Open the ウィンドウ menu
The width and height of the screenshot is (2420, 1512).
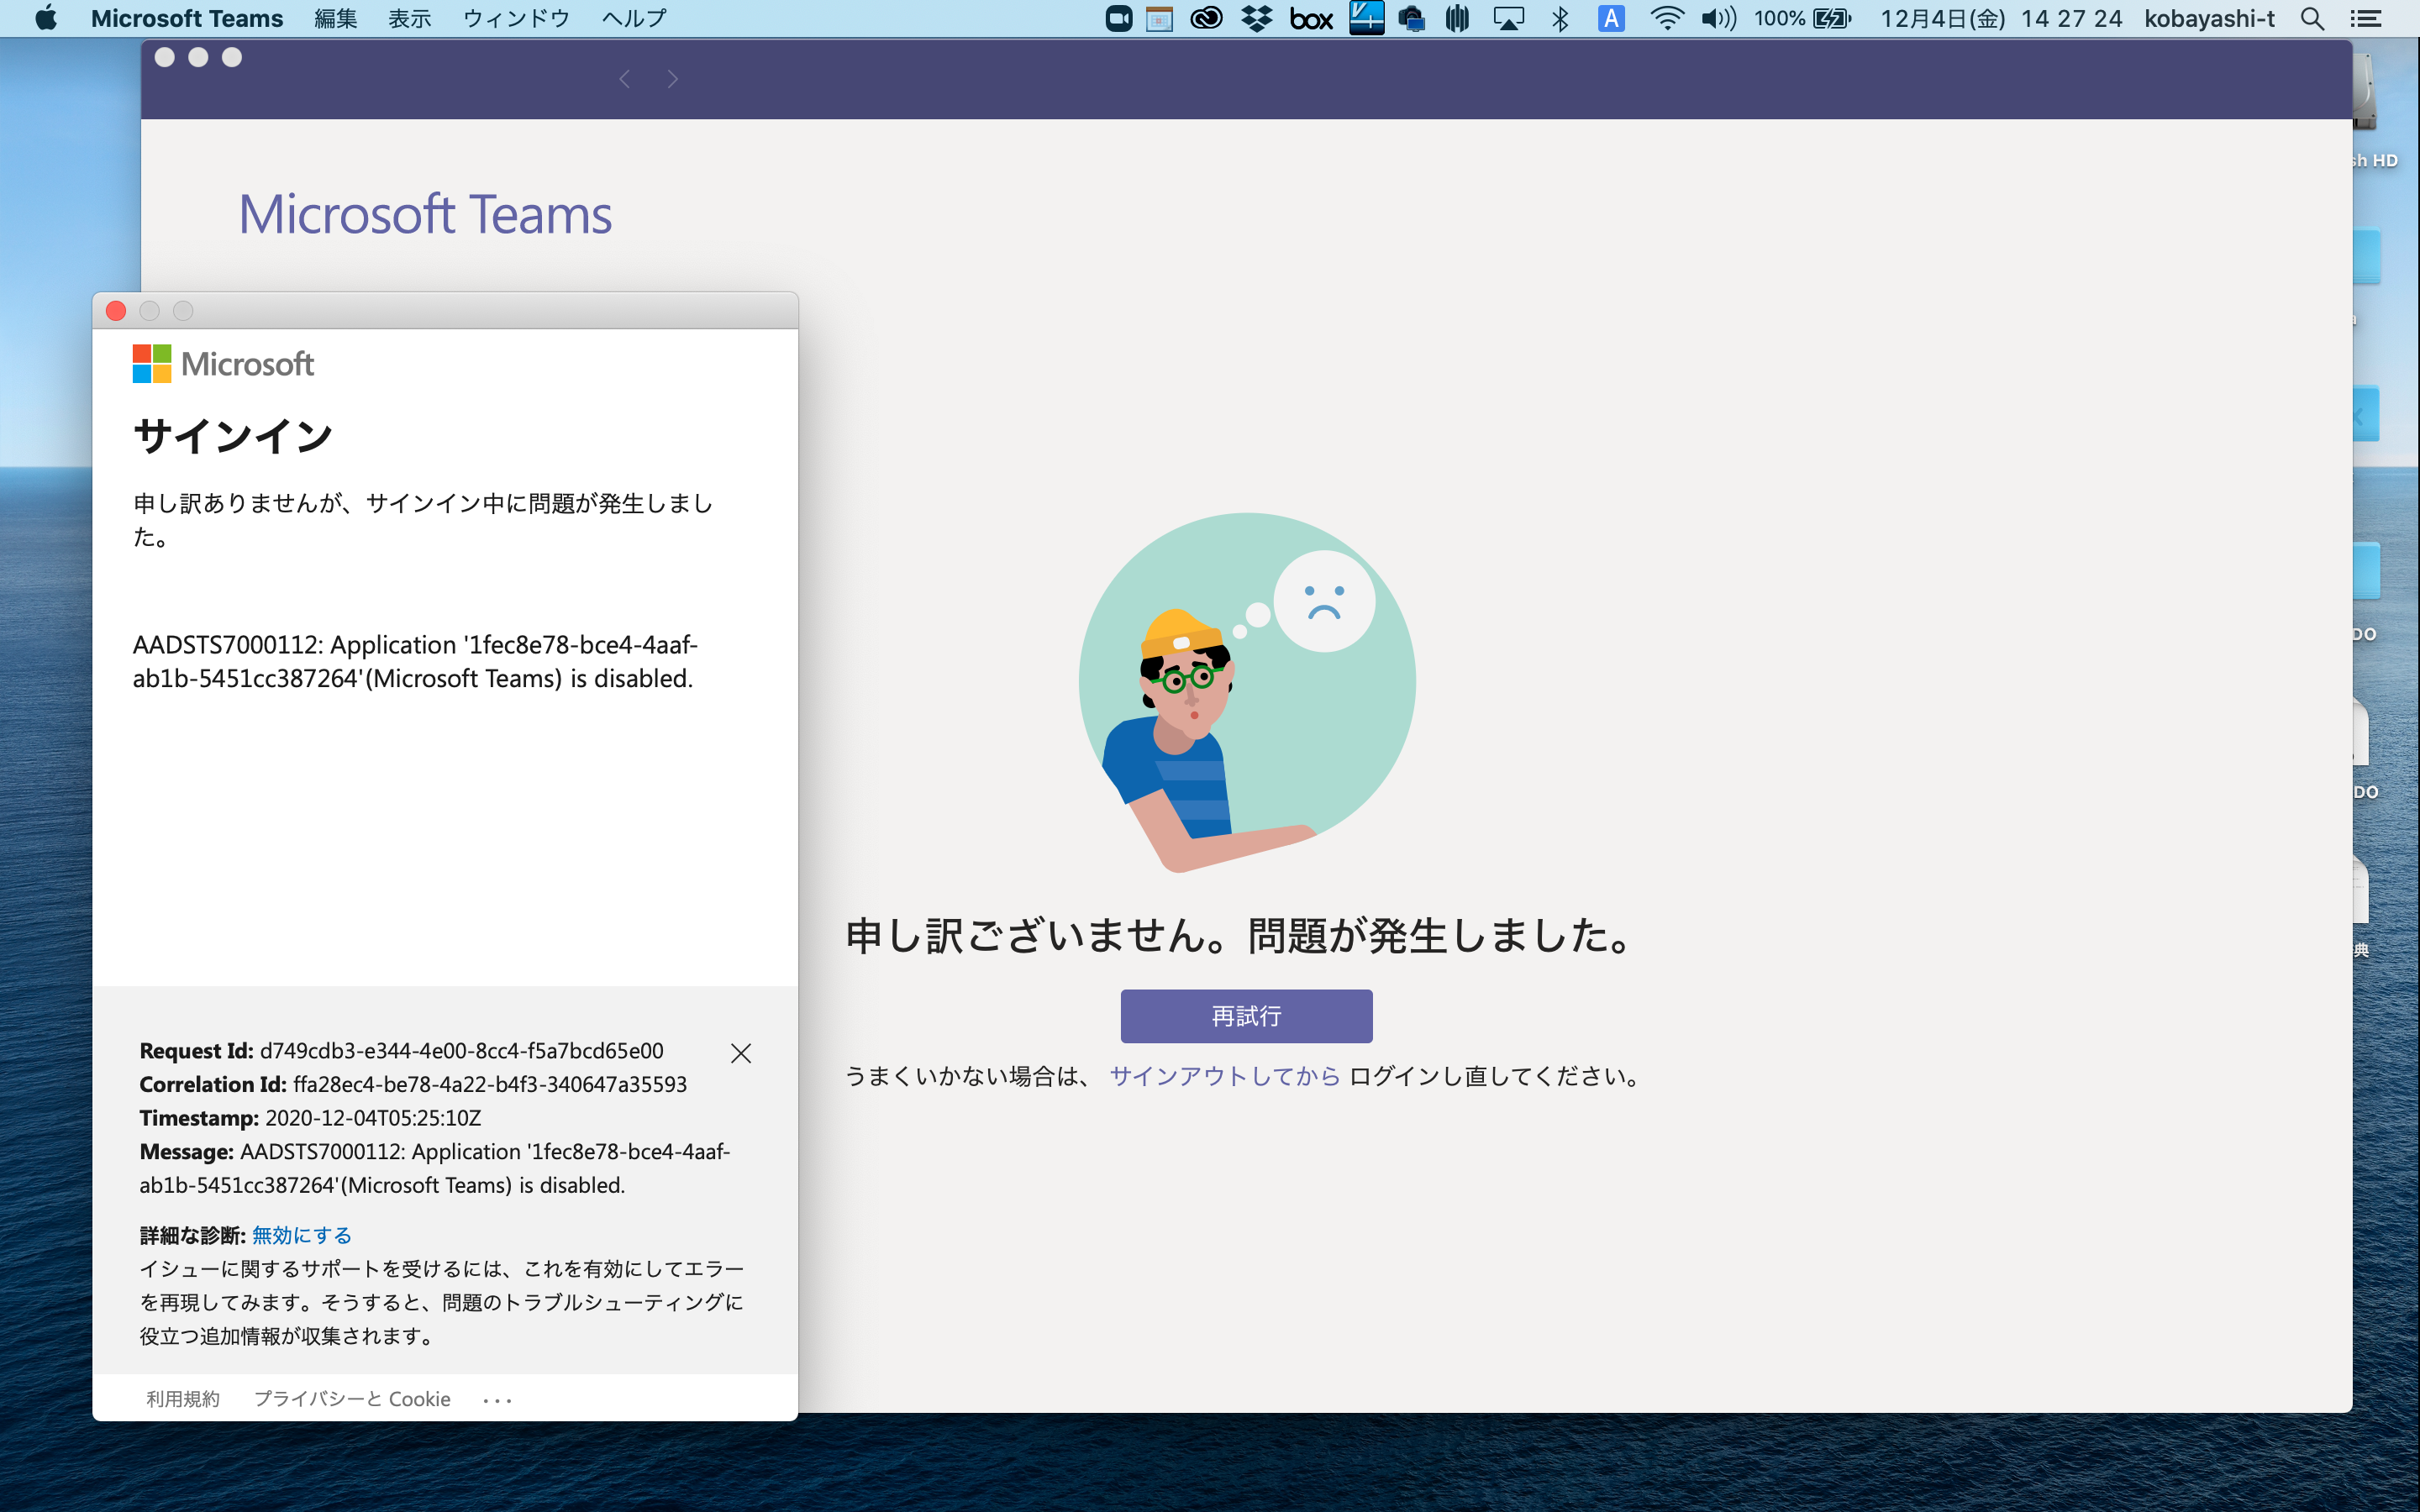coord(516,18)
